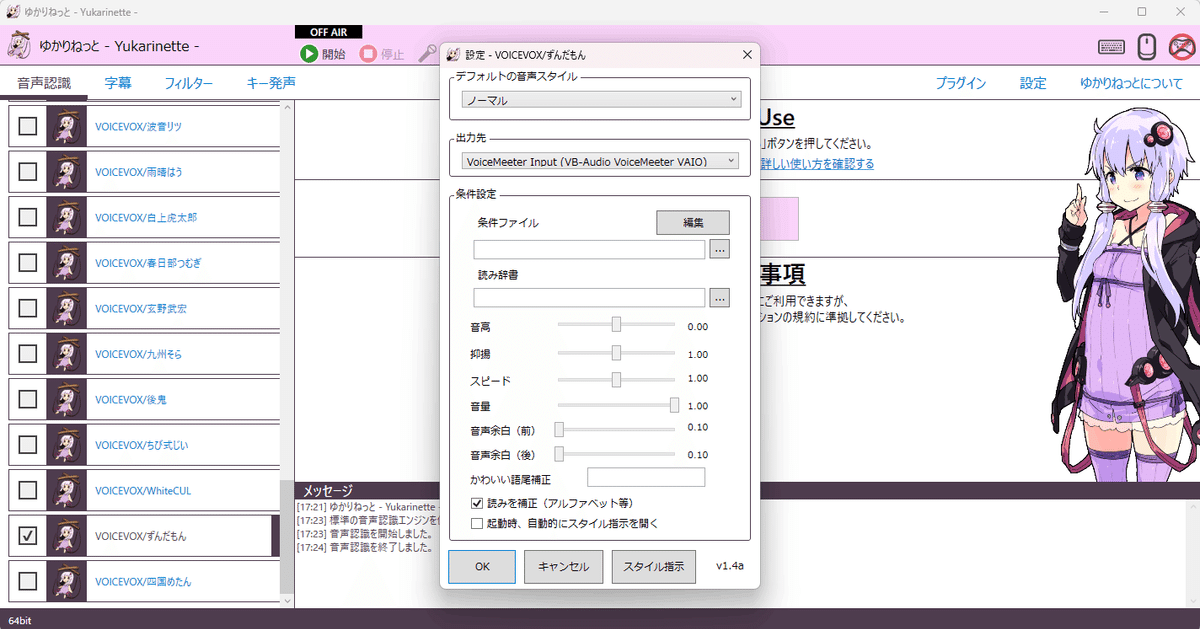Enable the VOICEVOX/白上虎太郎 checkbox
The width and height of the screenshot is (1200, 629).
[x=28, y=217]
